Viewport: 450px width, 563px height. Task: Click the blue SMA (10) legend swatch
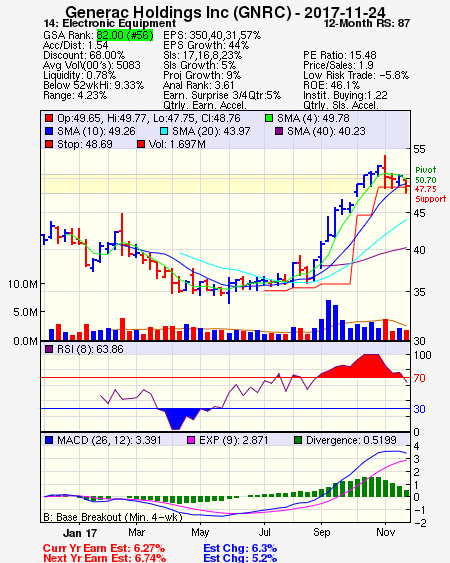click(x=49, y=131)
